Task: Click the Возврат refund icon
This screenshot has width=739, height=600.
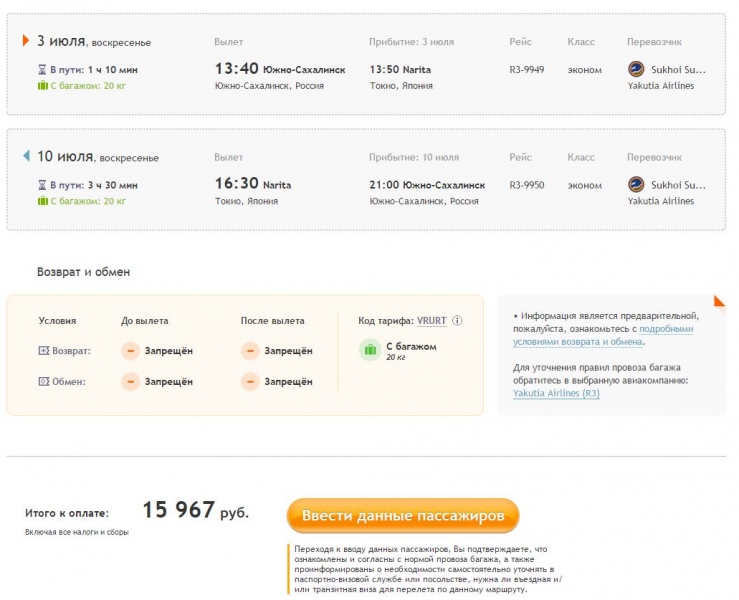Action: [43, 351]
